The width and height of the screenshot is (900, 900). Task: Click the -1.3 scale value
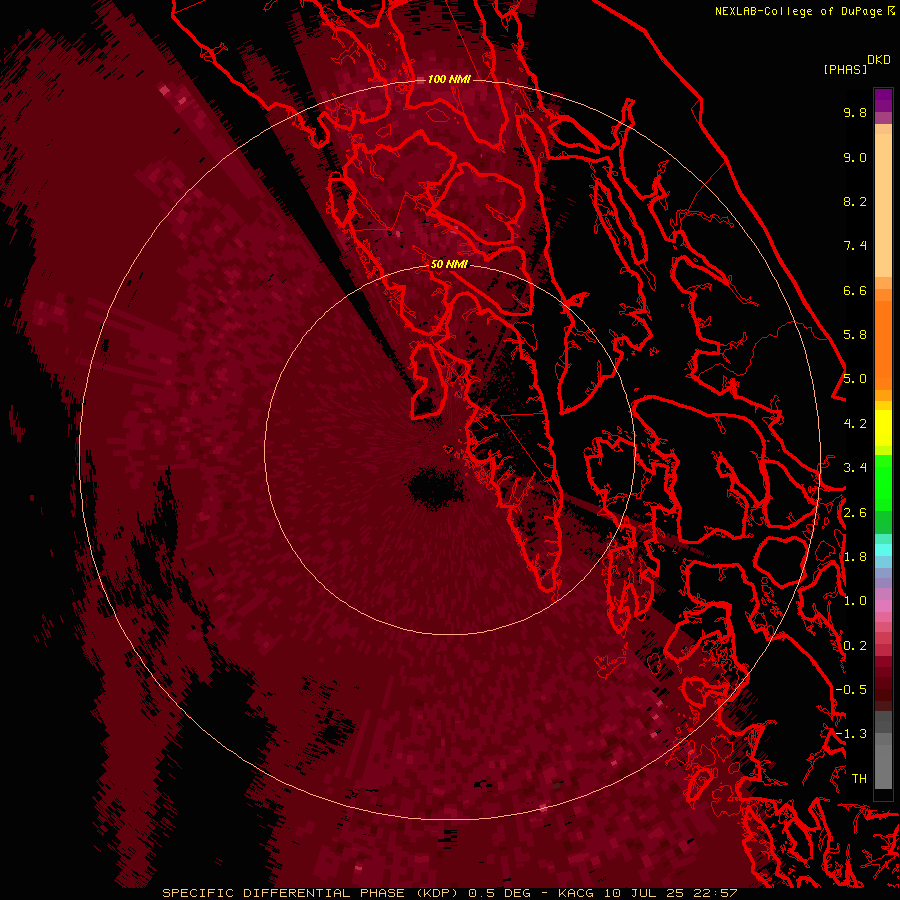[x=851, y=734]
